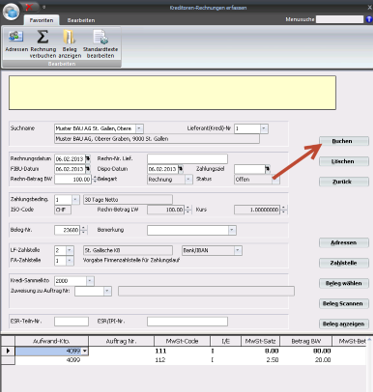Click the ESR-Teiln-Nr. input field

click(71, 321)
